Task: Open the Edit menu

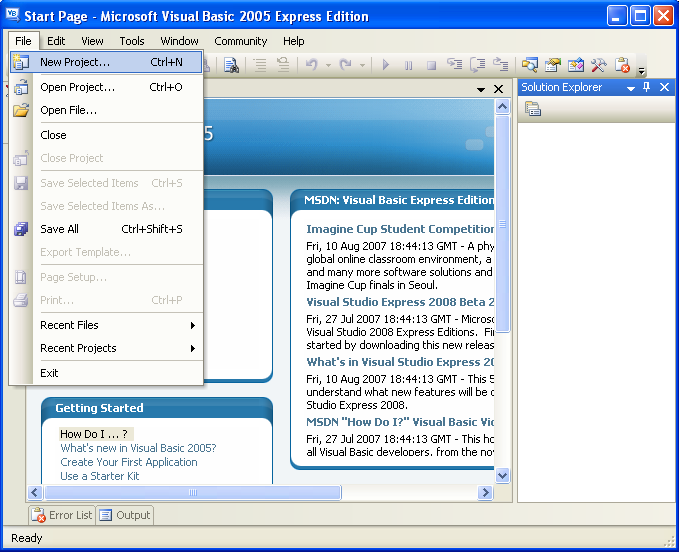Action: point(56,41)
